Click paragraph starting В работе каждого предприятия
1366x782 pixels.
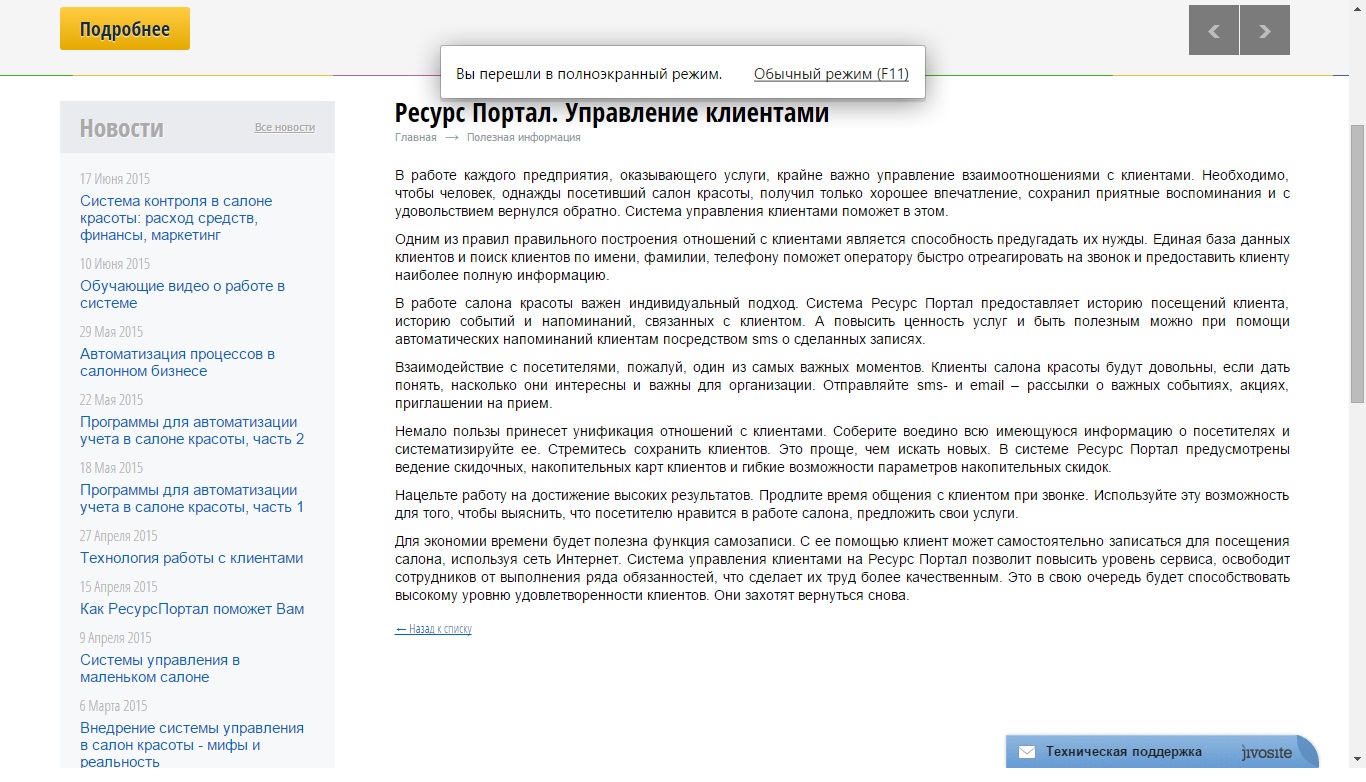842,193
